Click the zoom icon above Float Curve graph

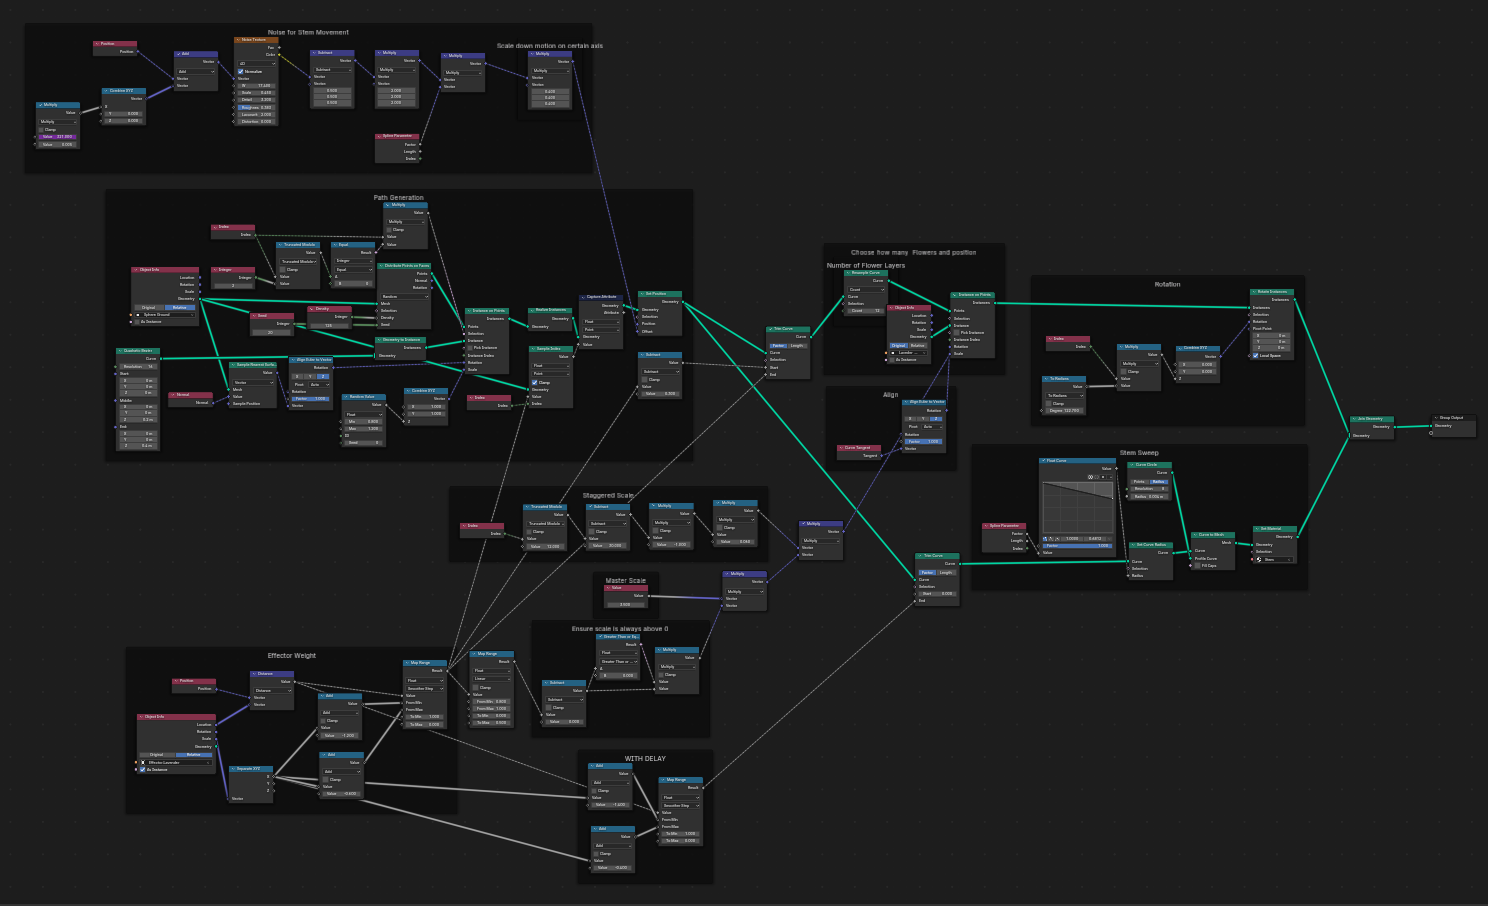(x=1090, y=477)
